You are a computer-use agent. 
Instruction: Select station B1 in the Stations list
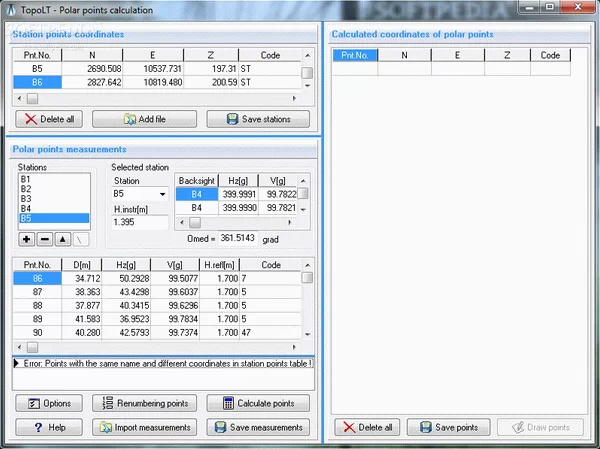[x=26, y=179]
